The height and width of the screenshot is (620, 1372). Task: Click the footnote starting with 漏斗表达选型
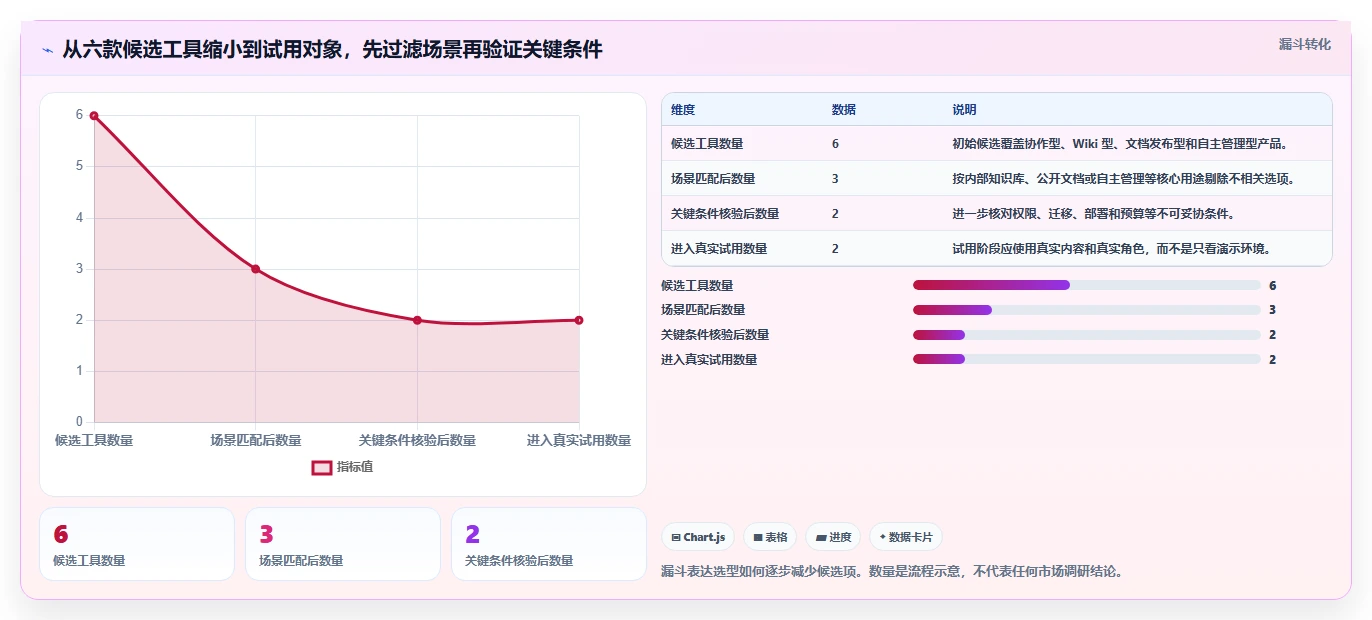coord(892,572)
